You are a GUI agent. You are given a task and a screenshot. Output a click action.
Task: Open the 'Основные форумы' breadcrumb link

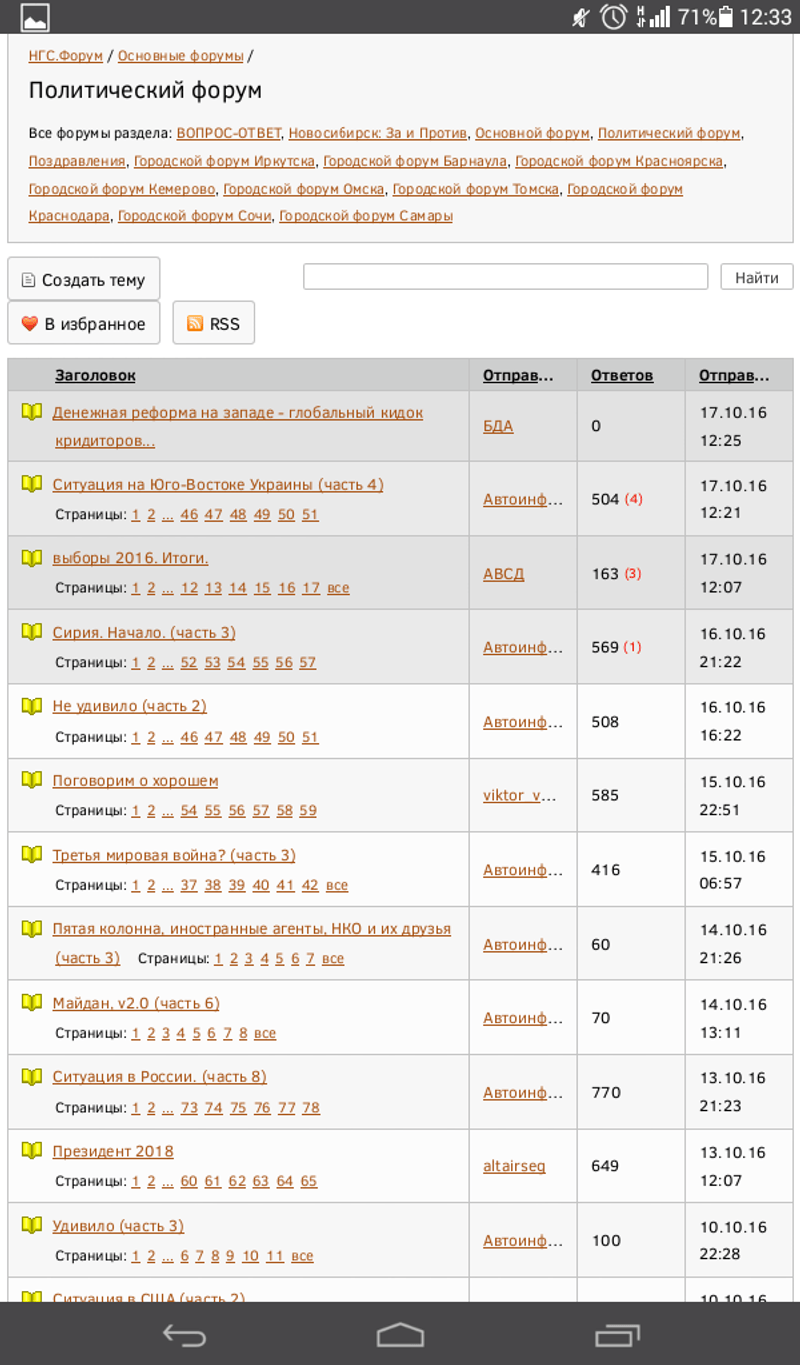coord(180,56)
